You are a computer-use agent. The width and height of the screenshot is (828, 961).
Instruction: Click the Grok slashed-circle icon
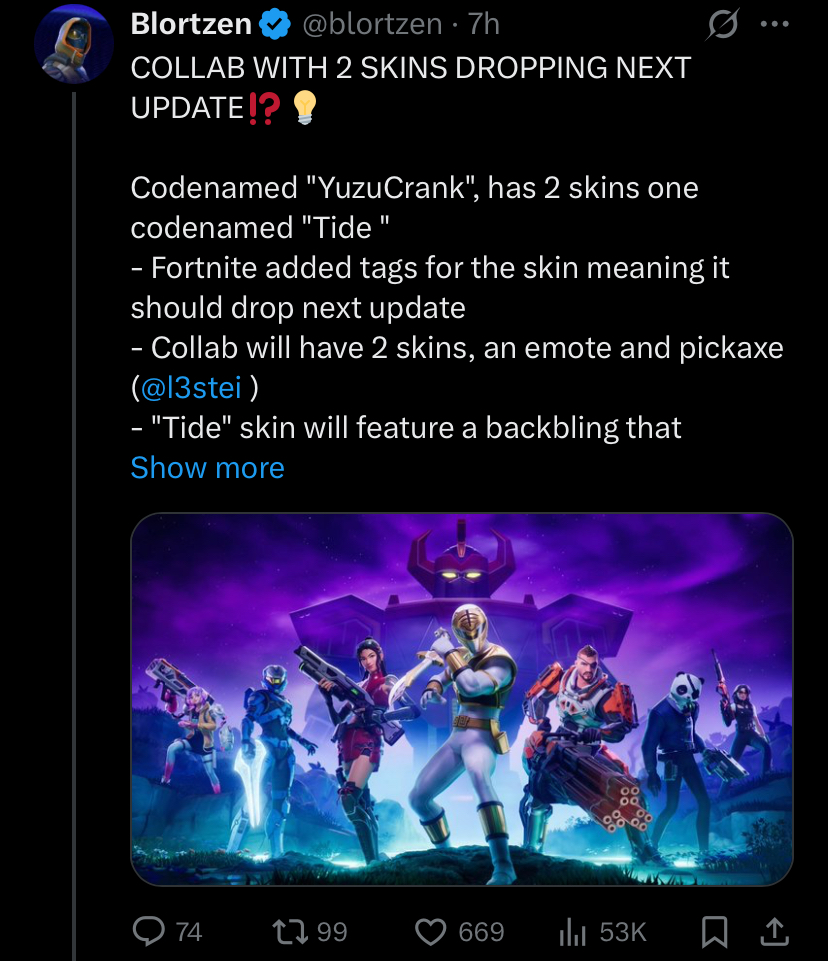[723, 25]
